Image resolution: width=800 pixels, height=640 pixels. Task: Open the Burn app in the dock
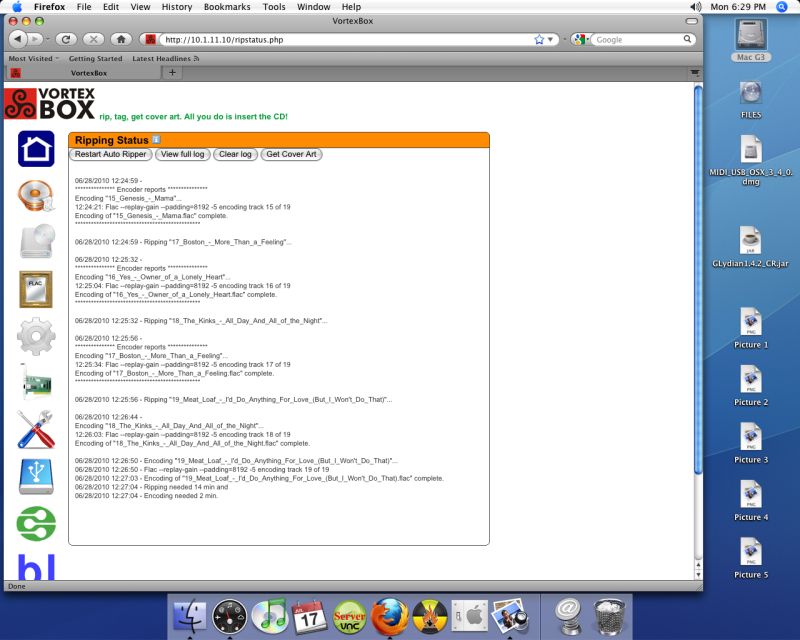click(430, 617)
